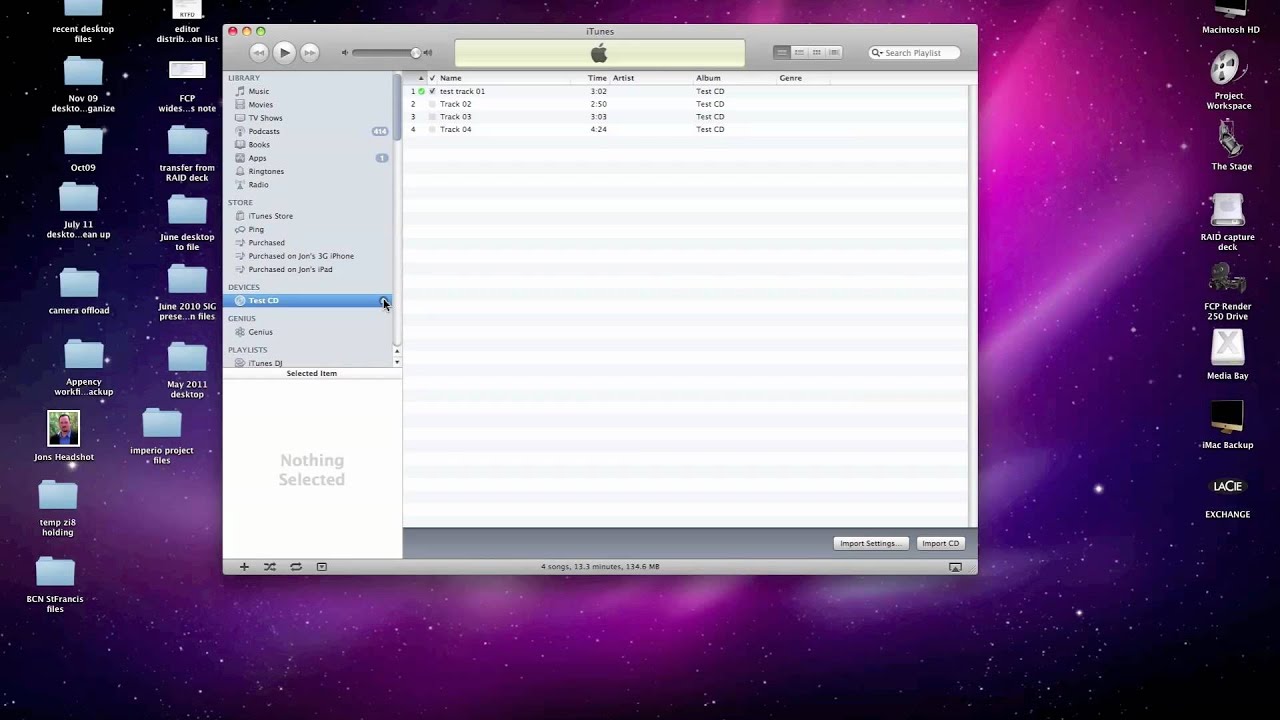Switch to grid view
Viewport: 1280px width, 720px height.
tap(816, 52)
